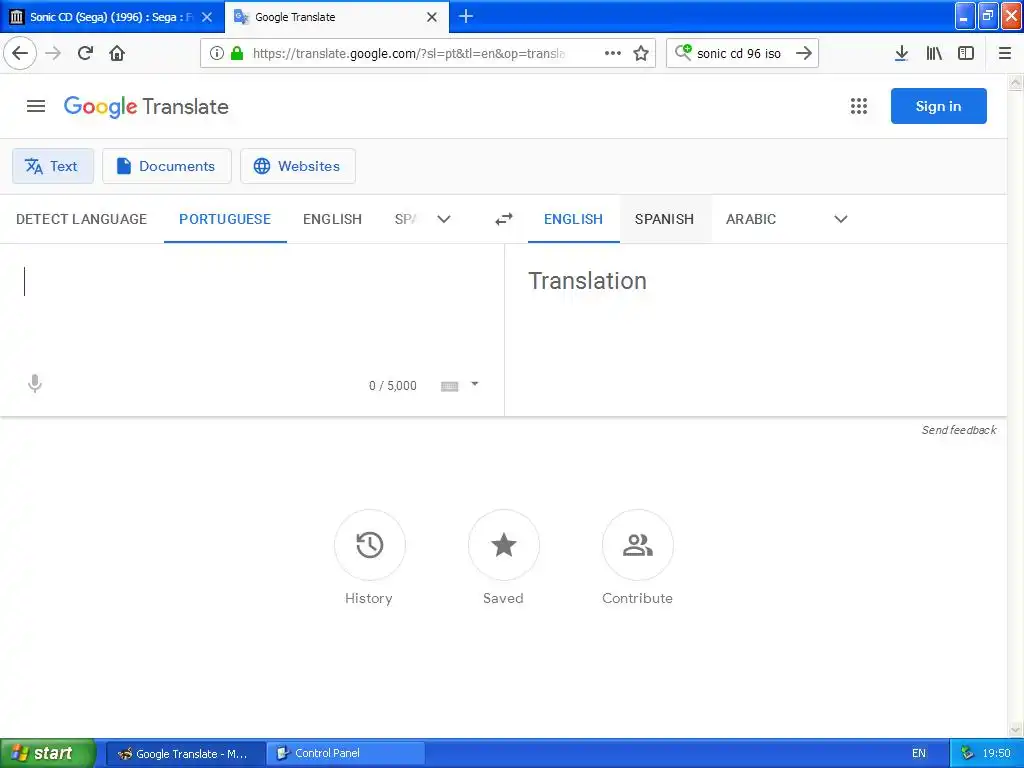Close the Google Translate tab
1024x768 pixels.
click(x=432, y=17)
